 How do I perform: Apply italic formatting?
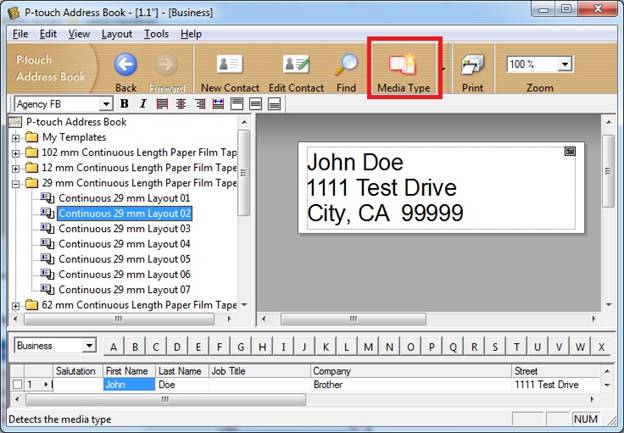coord(143,104)
